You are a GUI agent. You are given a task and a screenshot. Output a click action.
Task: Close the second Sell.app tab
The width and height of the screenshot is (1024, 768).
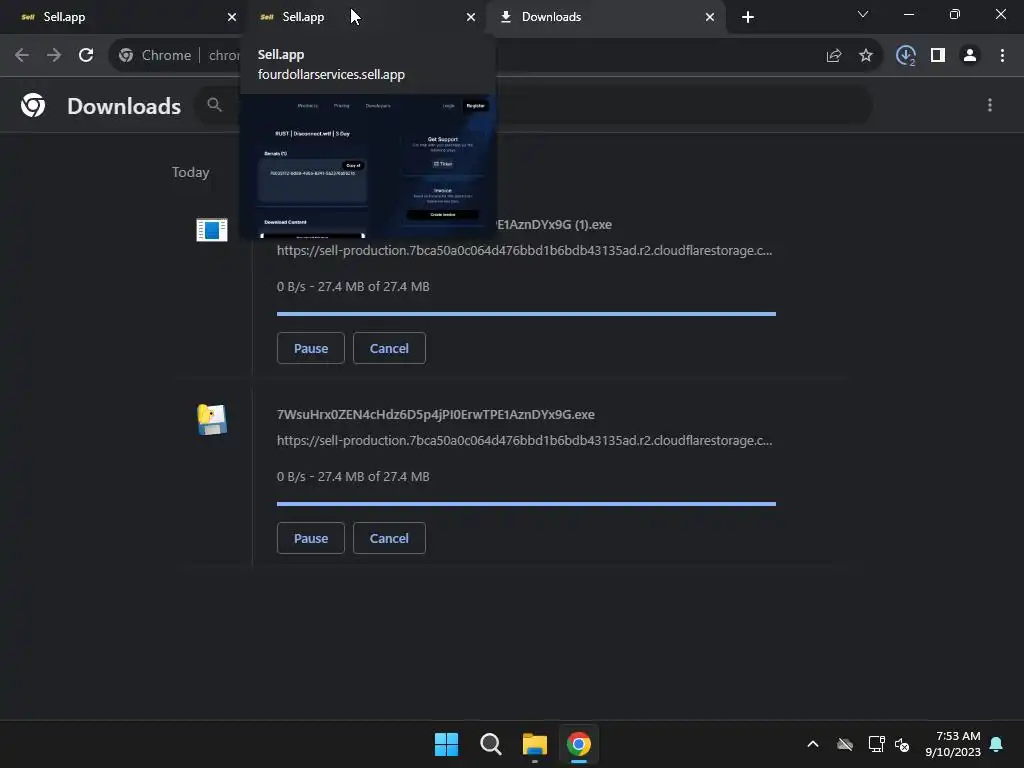471,17
